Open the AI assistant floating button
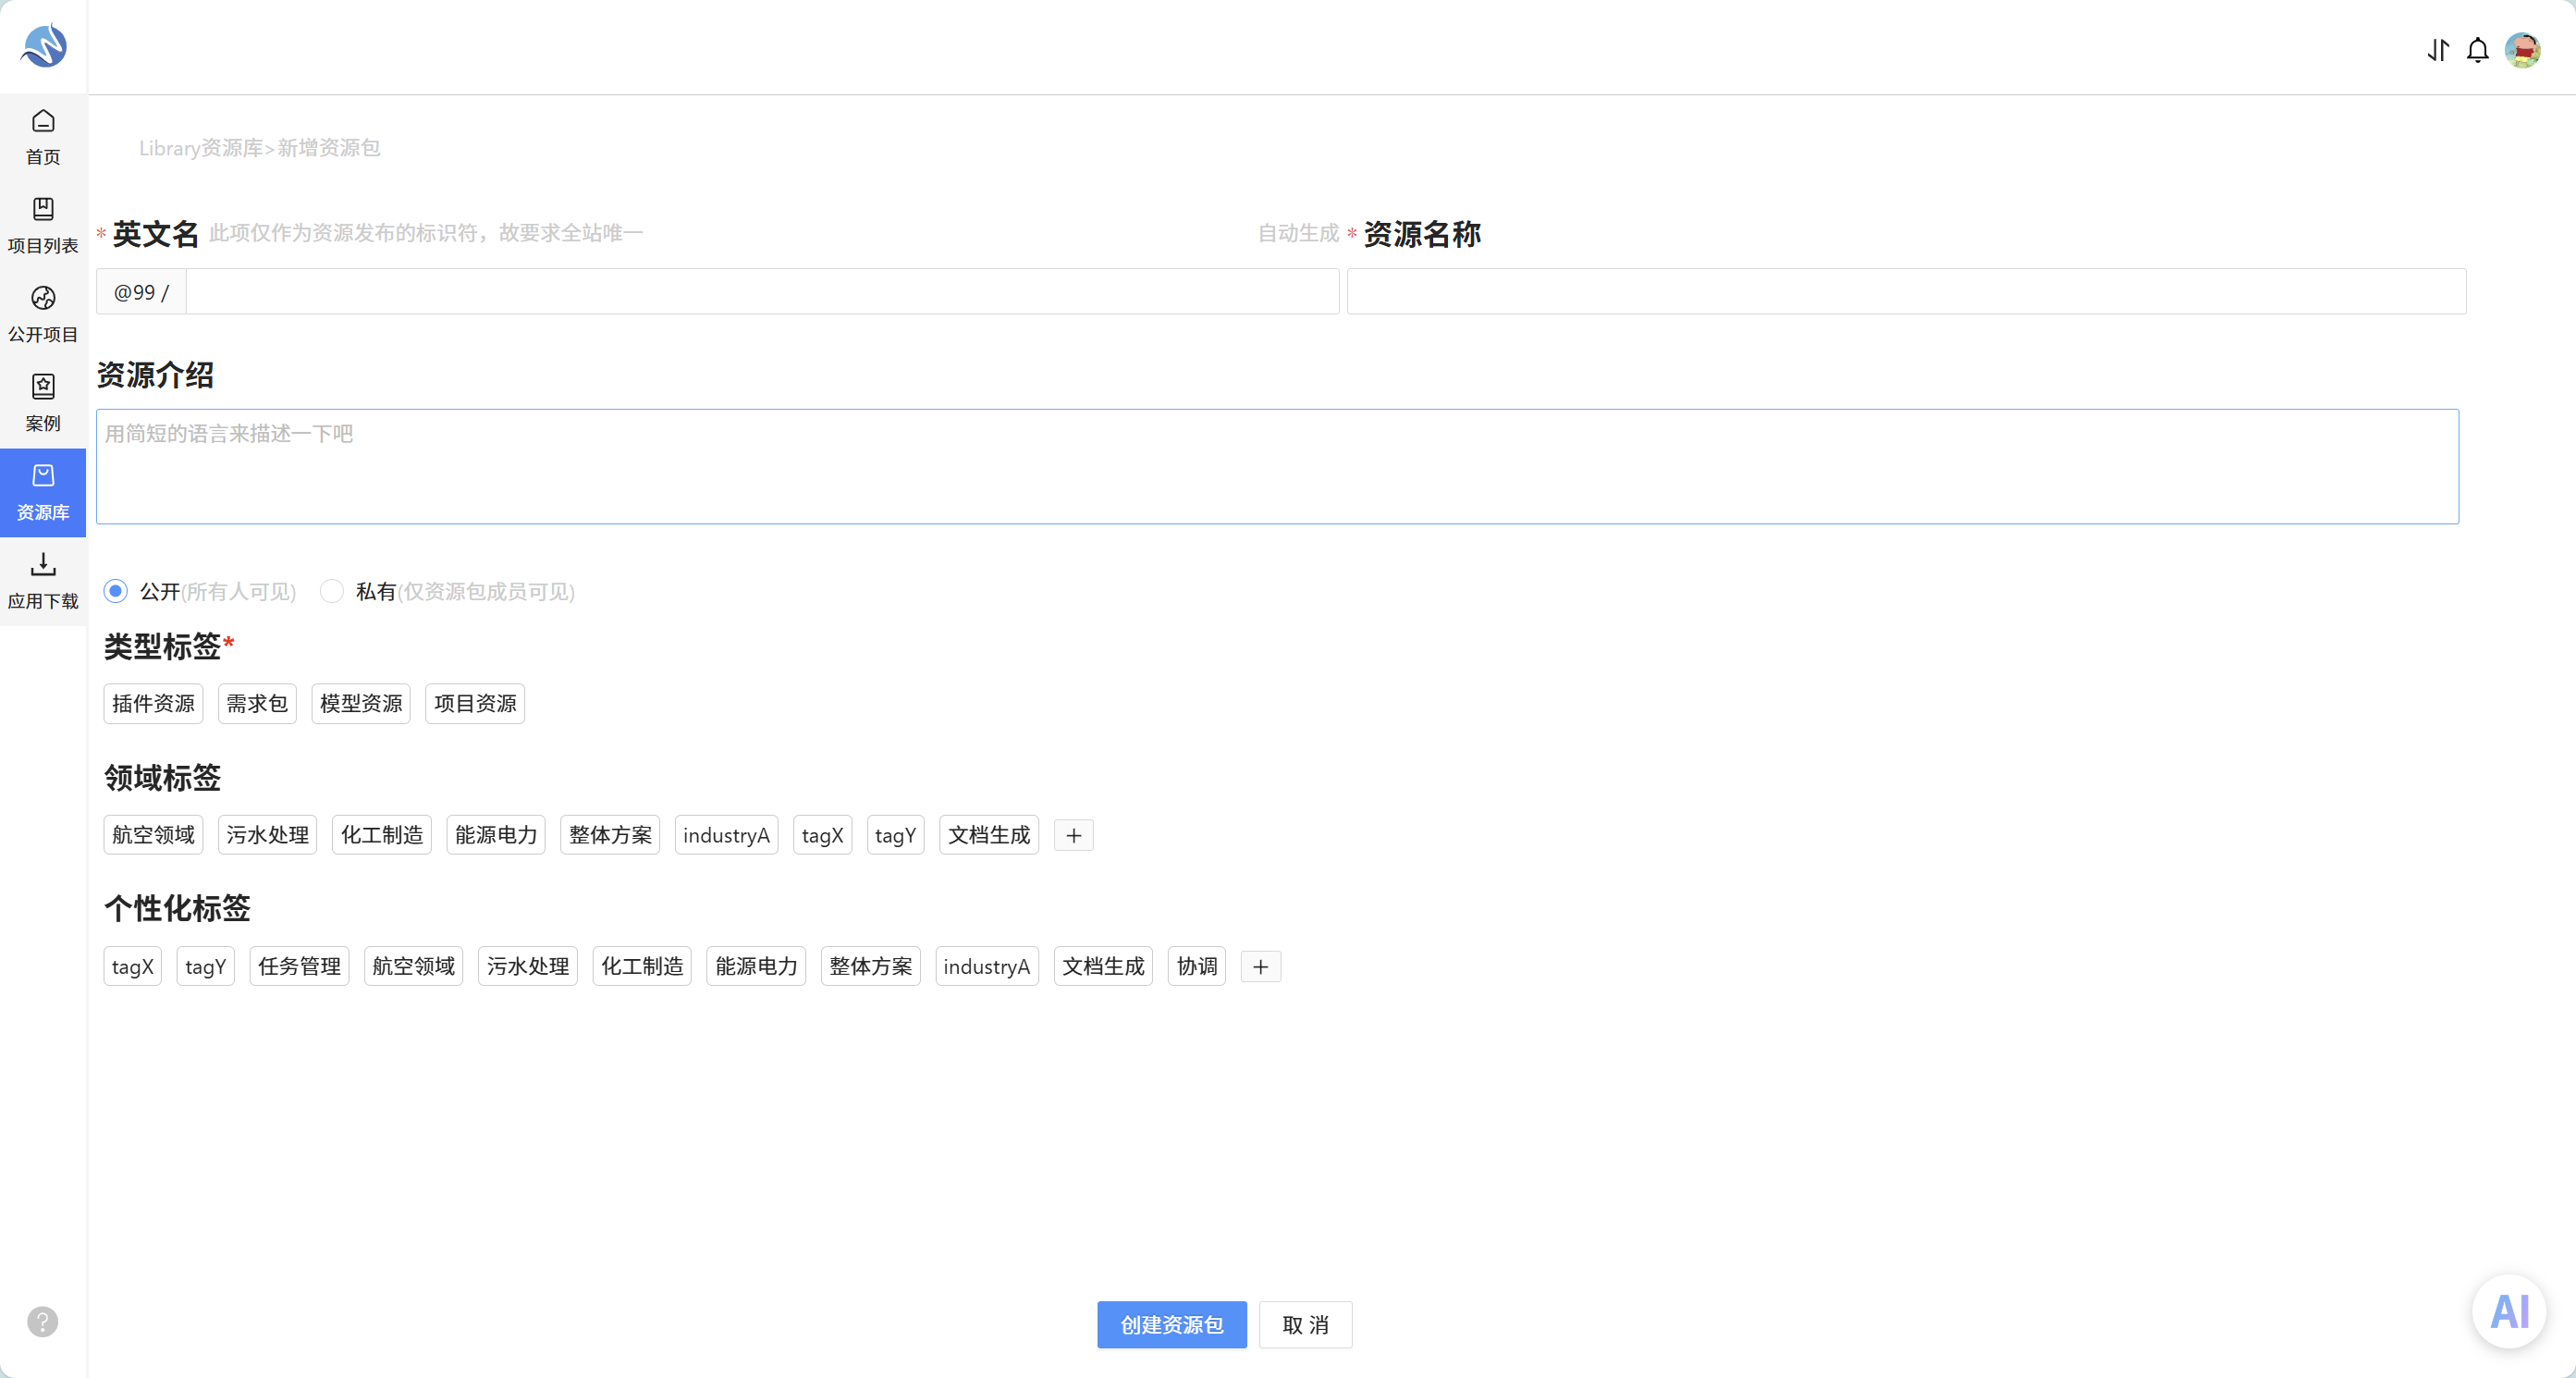This screenshot has width=2576, height=1378. click(x=2509, y=1312)
